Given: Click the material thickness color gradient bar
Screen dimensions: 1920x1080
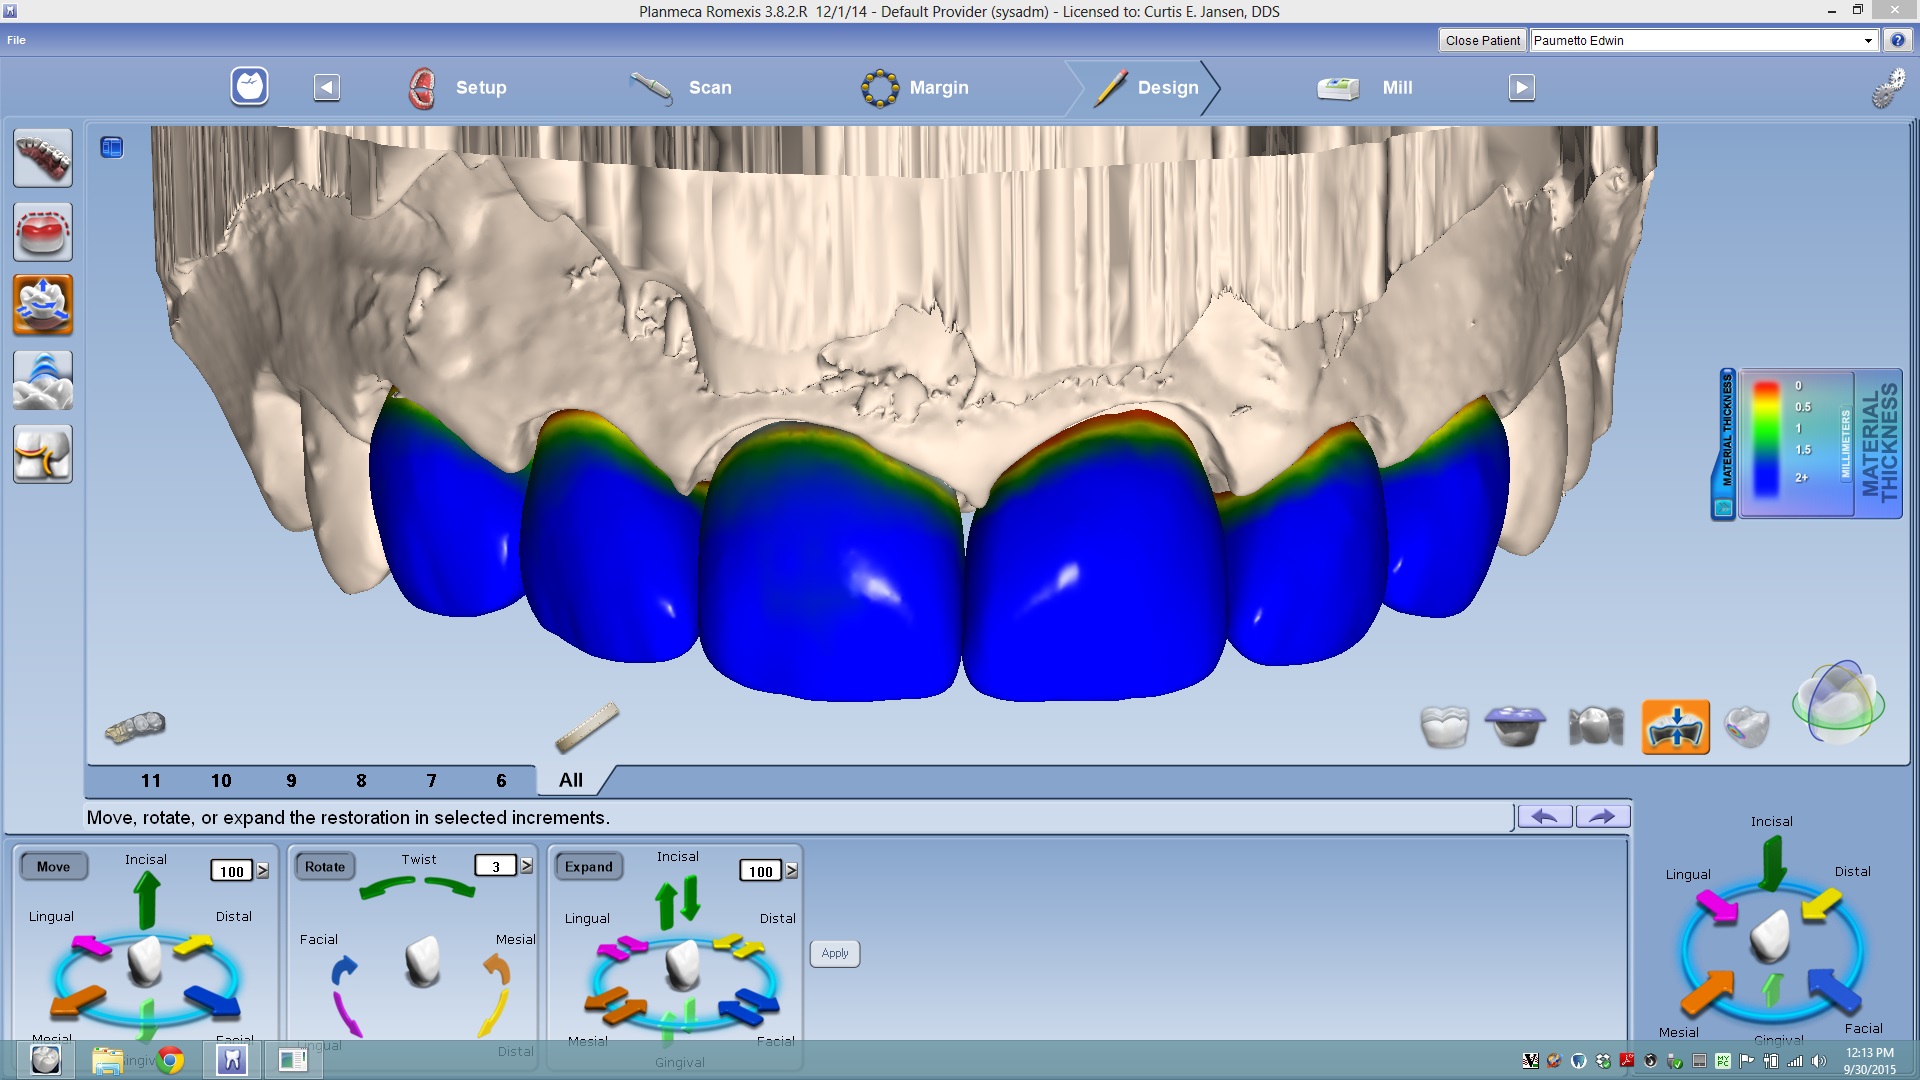Looking at the screenshot, I should (1766, 440).
